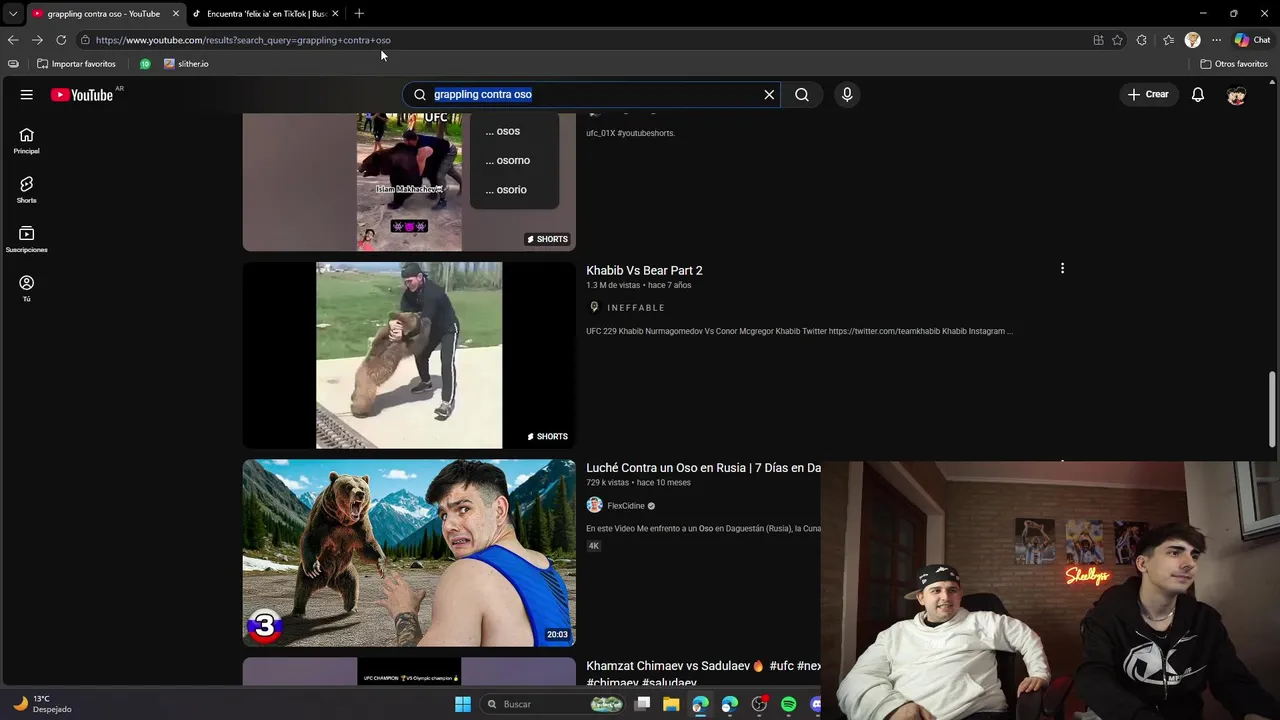Go back in browser history
Screen dimensions: 1280x720
point(13,40)
